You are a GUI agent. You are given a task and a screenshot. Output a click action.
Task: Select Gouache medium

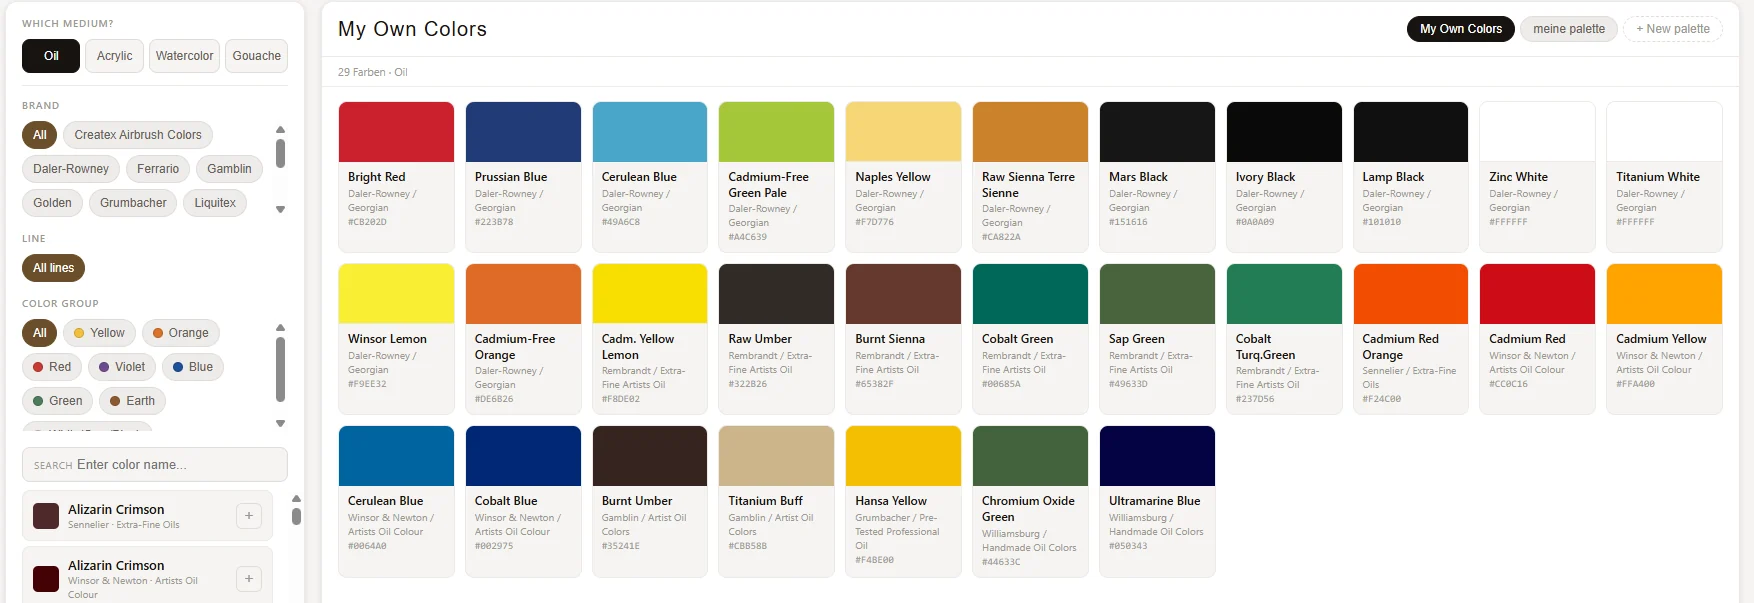(257, 56)
